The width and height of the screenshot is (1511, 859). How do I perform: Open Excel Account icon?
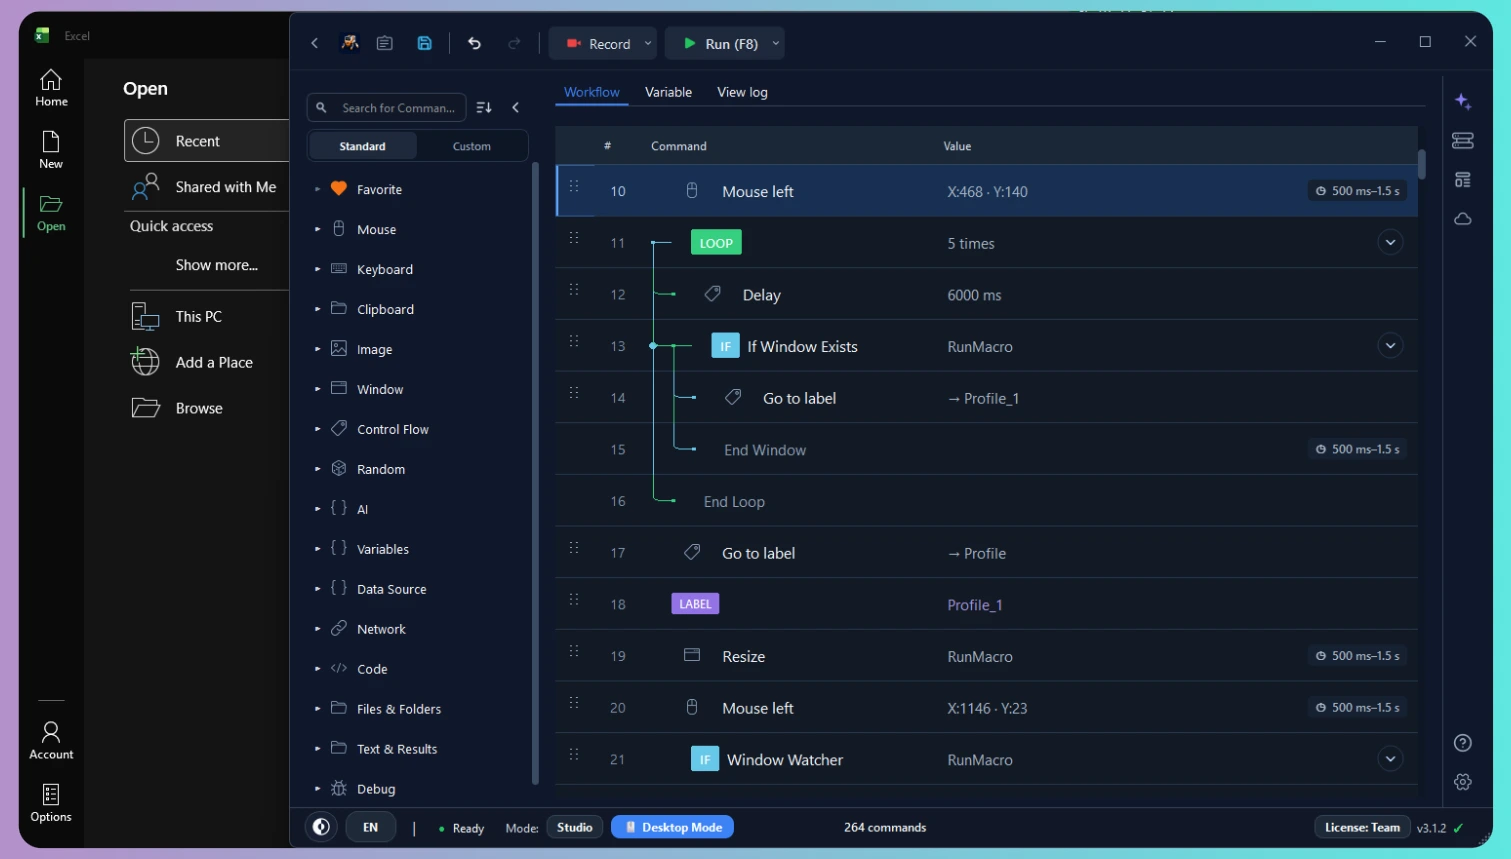[51, 741]
